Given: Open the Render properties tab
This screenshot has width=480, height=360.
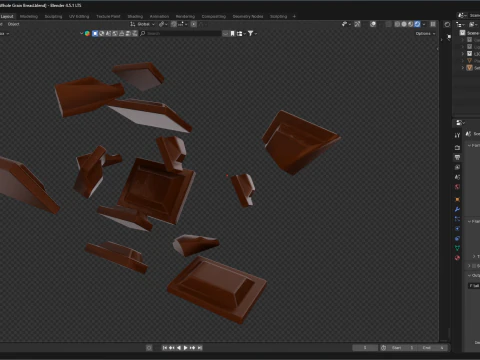Looking at the screenshot, I should pos(457,147).
